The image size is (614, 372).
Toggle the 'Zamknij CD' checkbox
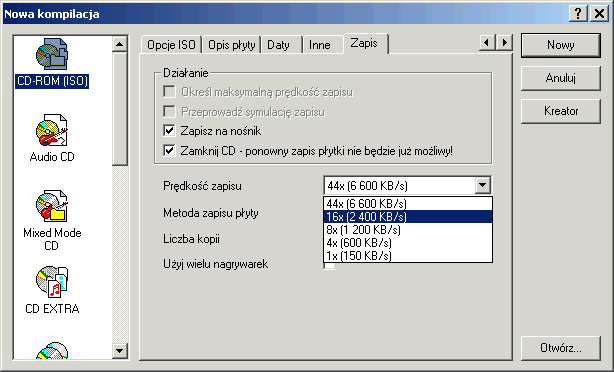[x=169, y=150]
